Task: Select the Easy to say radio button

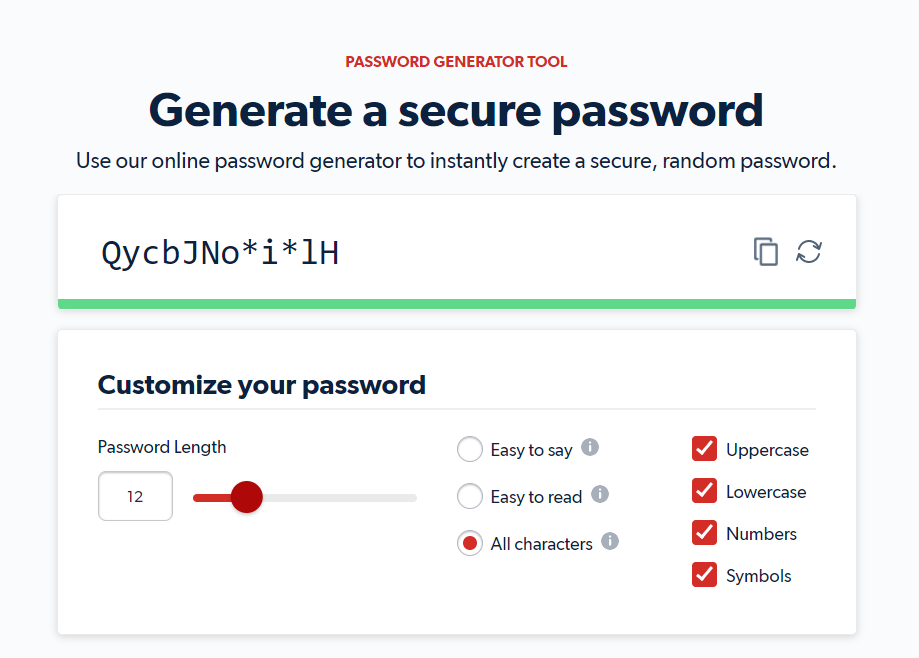Action: [470, 449]
